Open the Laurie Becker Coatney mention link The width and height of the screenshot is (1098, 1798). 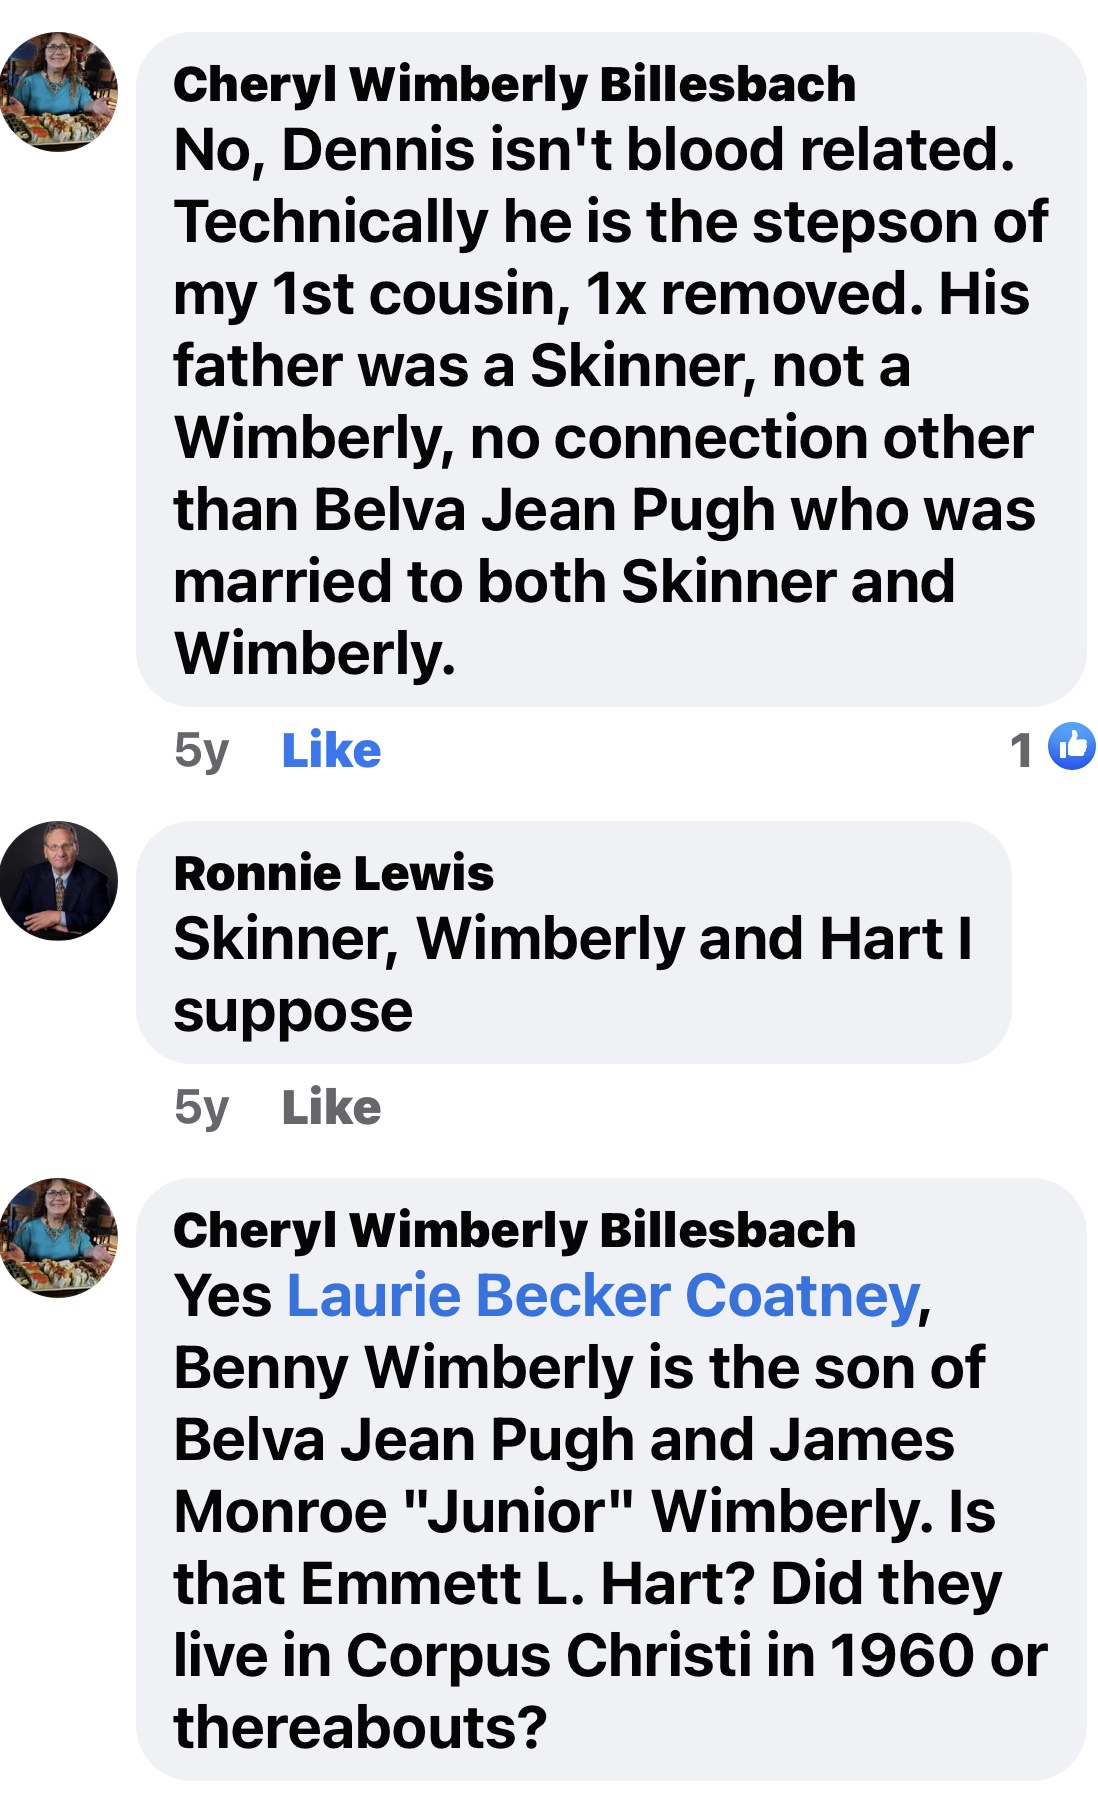603,1296
